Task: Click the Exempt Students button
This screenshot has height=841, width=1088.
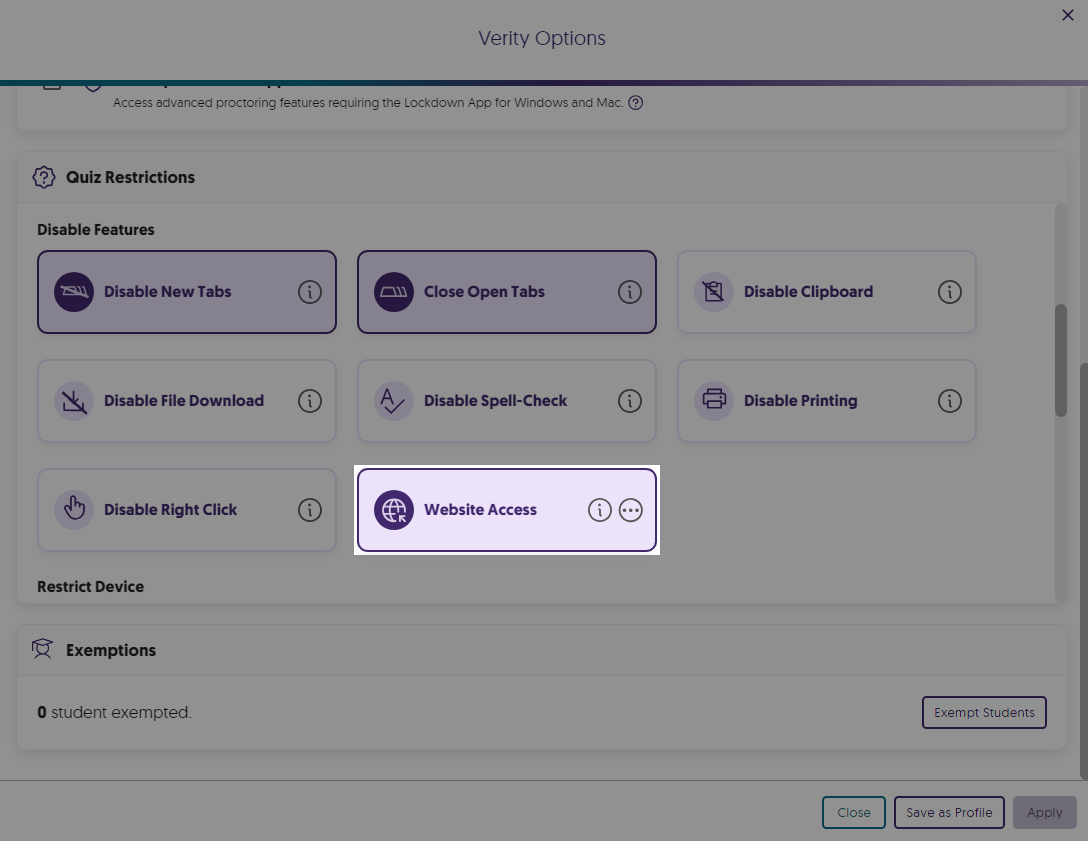Action: click(983, 713)
